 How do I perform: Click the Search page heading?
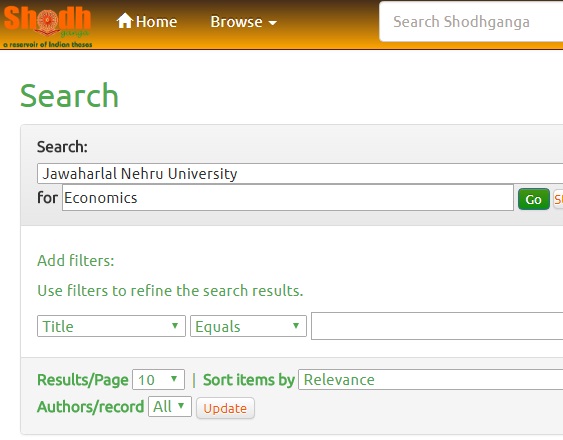click(x=69, y=96)
